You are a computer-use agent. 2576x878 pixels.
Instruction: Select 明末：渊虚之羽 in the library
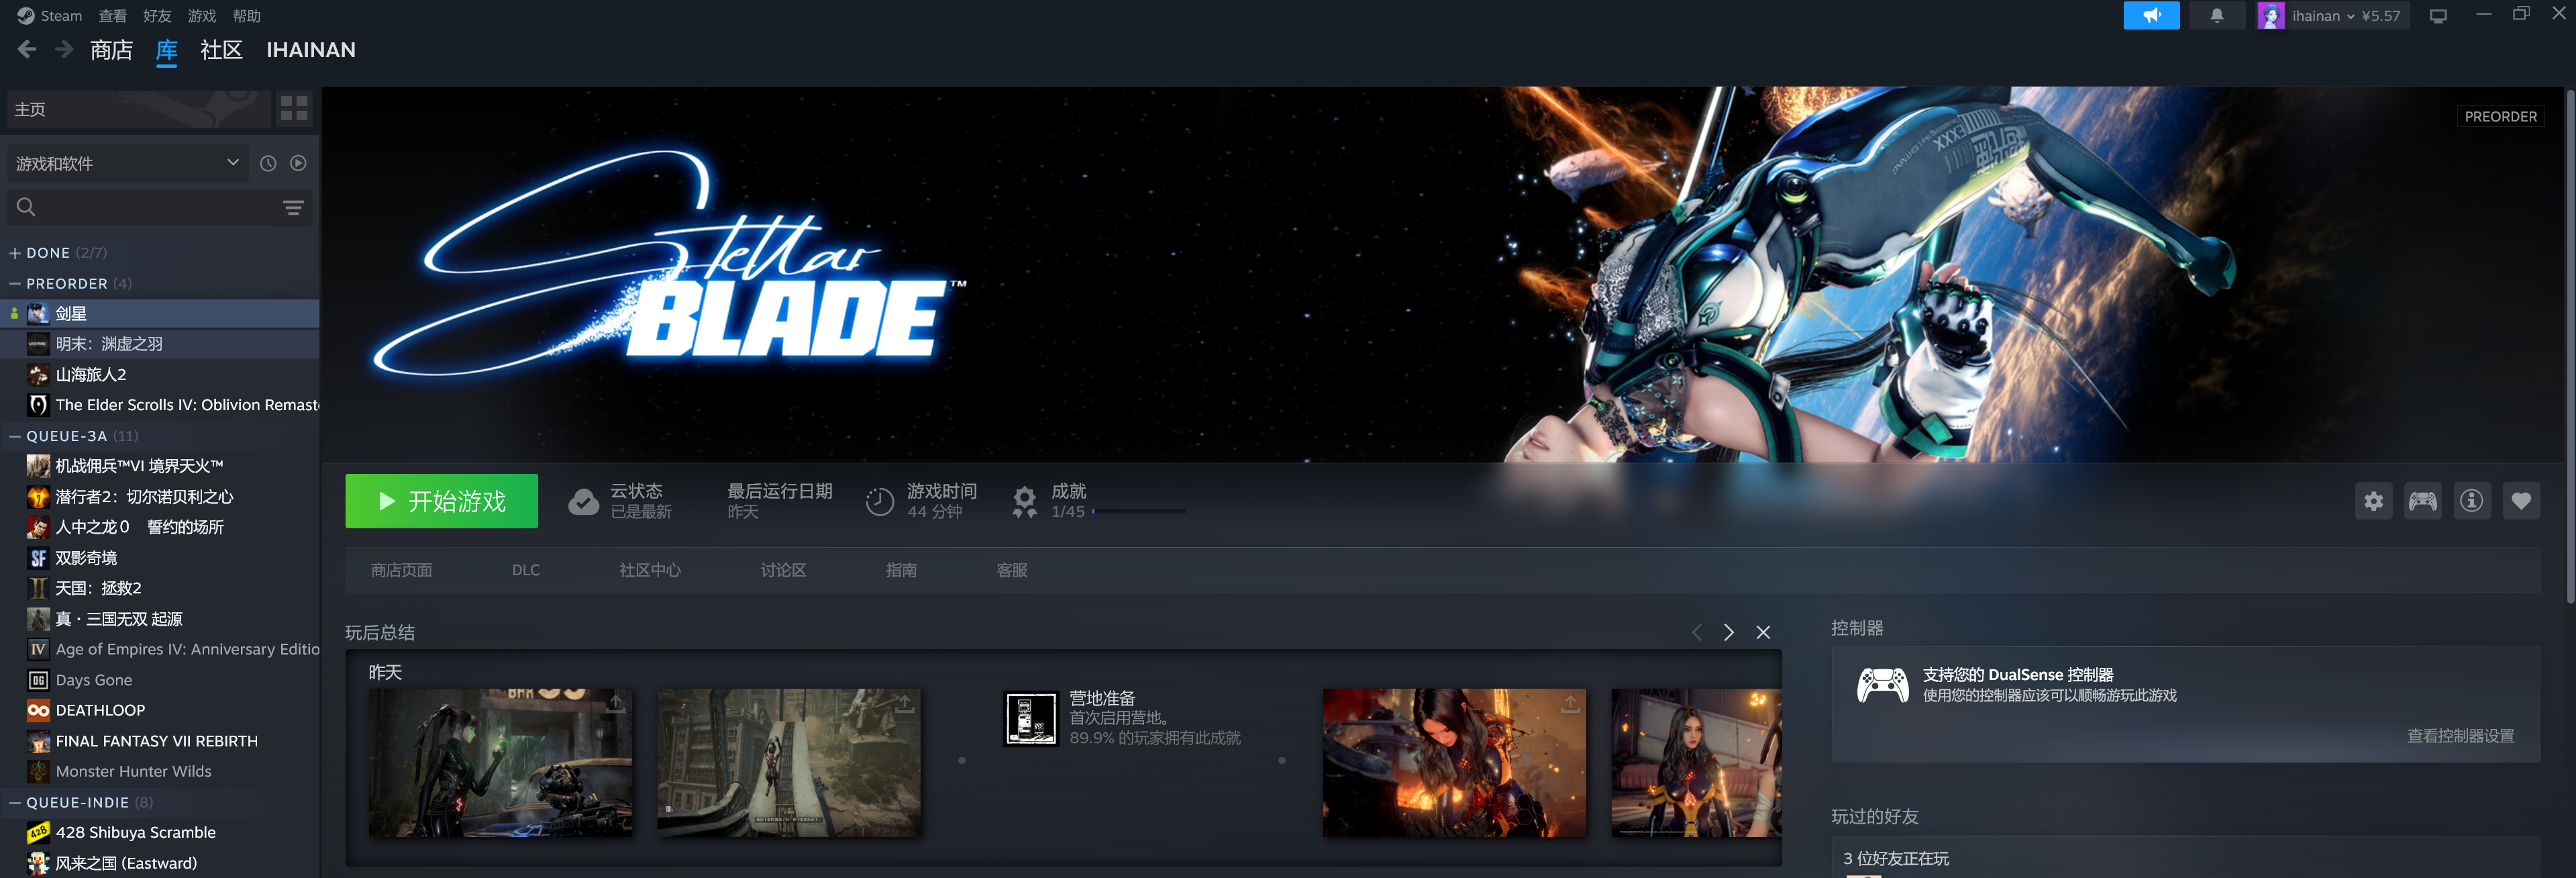pos(160,344)
